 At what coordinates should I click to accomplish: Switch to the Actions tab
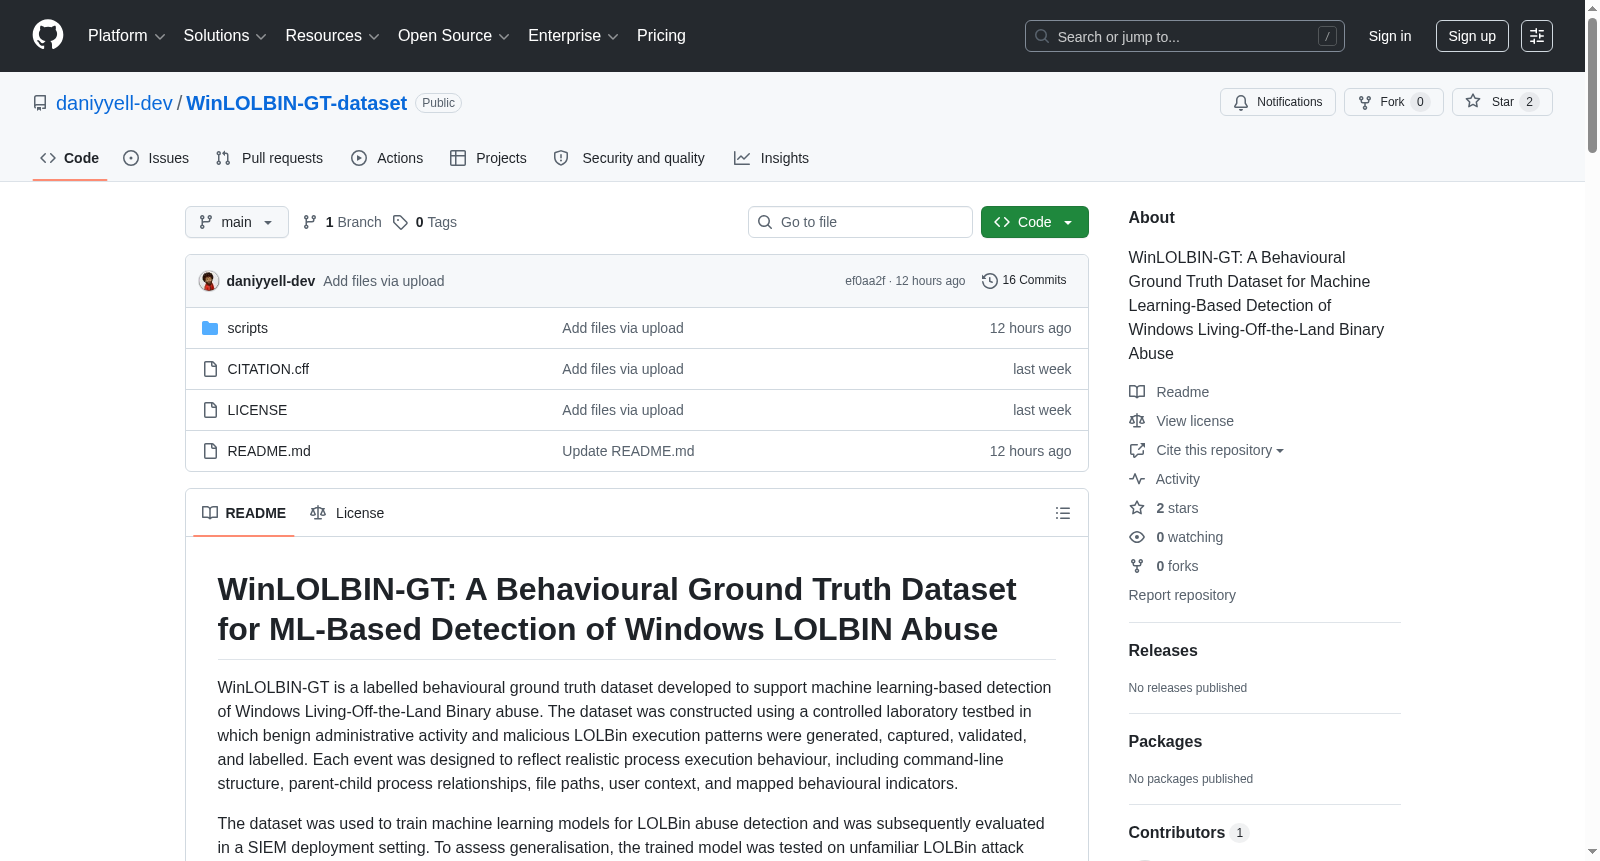coord(387,158)
